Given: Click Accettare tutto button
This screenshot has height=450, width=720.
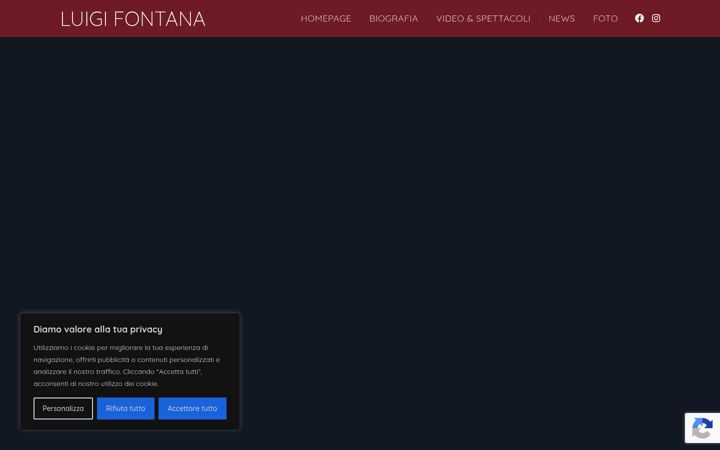Looking at the screenshot, I should (x=192, y=408).
